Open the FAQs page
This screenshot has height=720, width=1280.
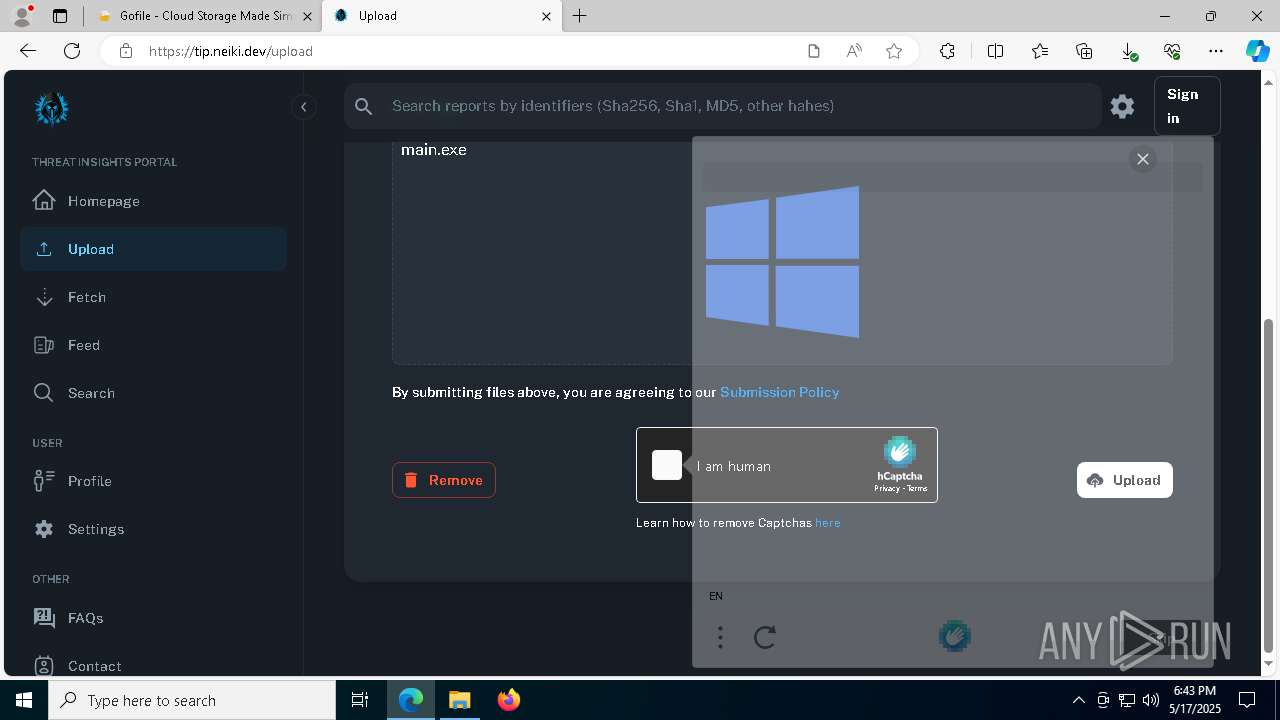(x=153, y=618)
